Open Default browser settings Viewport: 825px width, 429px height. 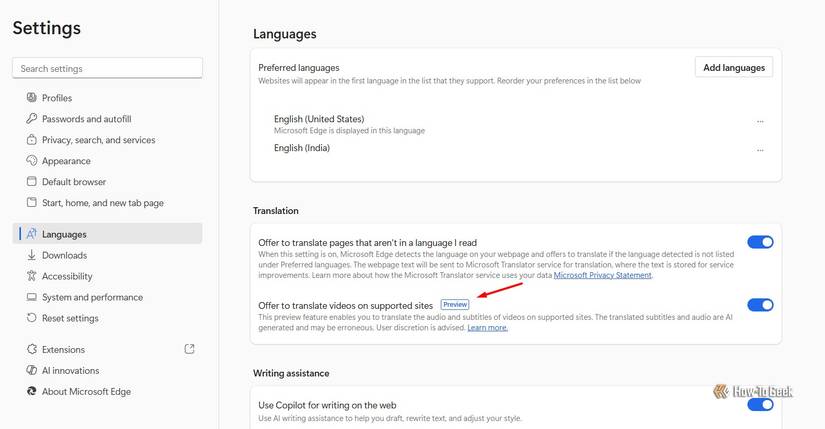point(107,182)
